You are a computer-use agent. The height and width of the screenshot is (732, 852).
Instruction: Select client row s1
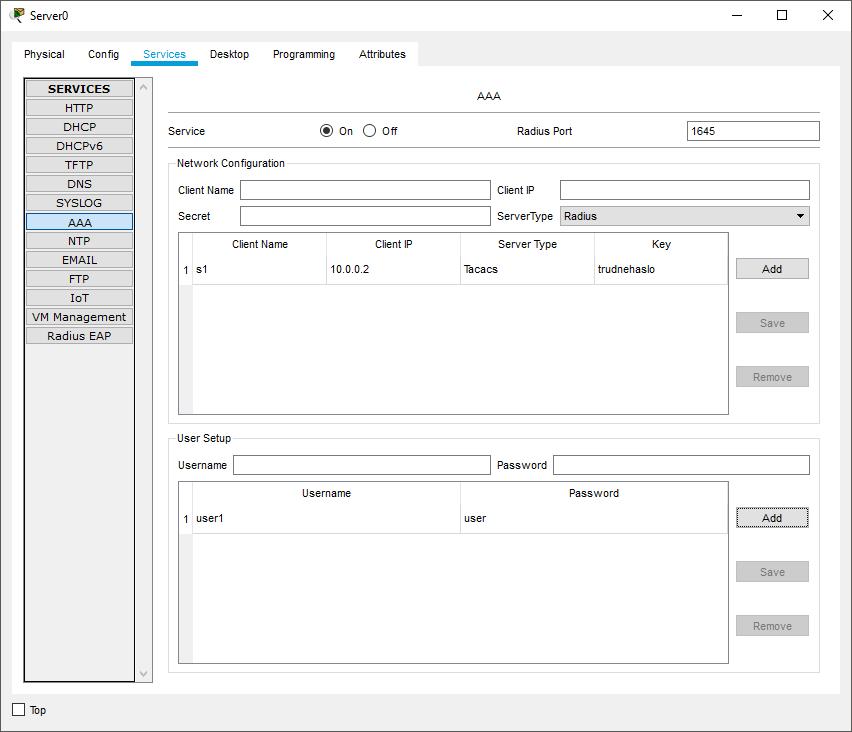click(x=259, y=270)
